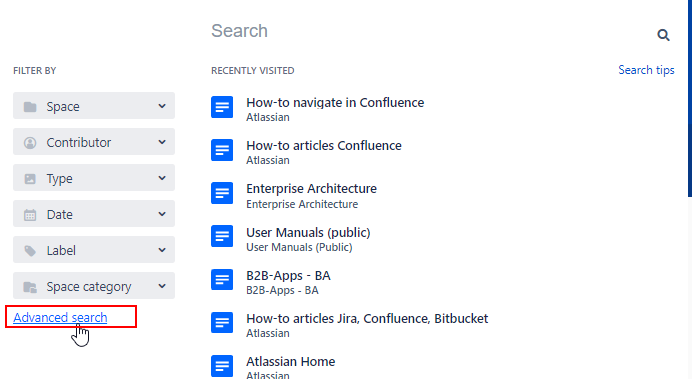Open the Enterprise Architecture result title
Screen dimensions: 692x379
tap(311, 188)
